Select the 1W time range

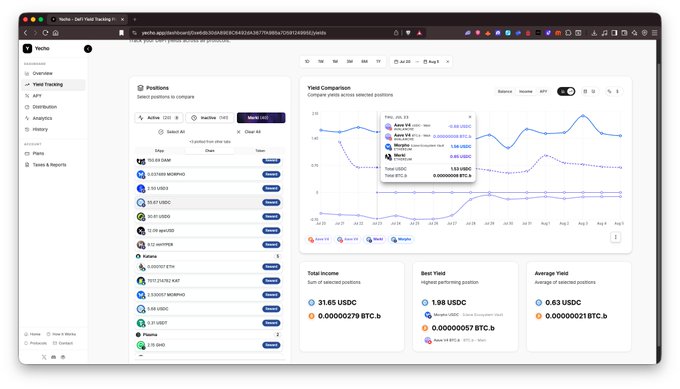tap(321, 62)
